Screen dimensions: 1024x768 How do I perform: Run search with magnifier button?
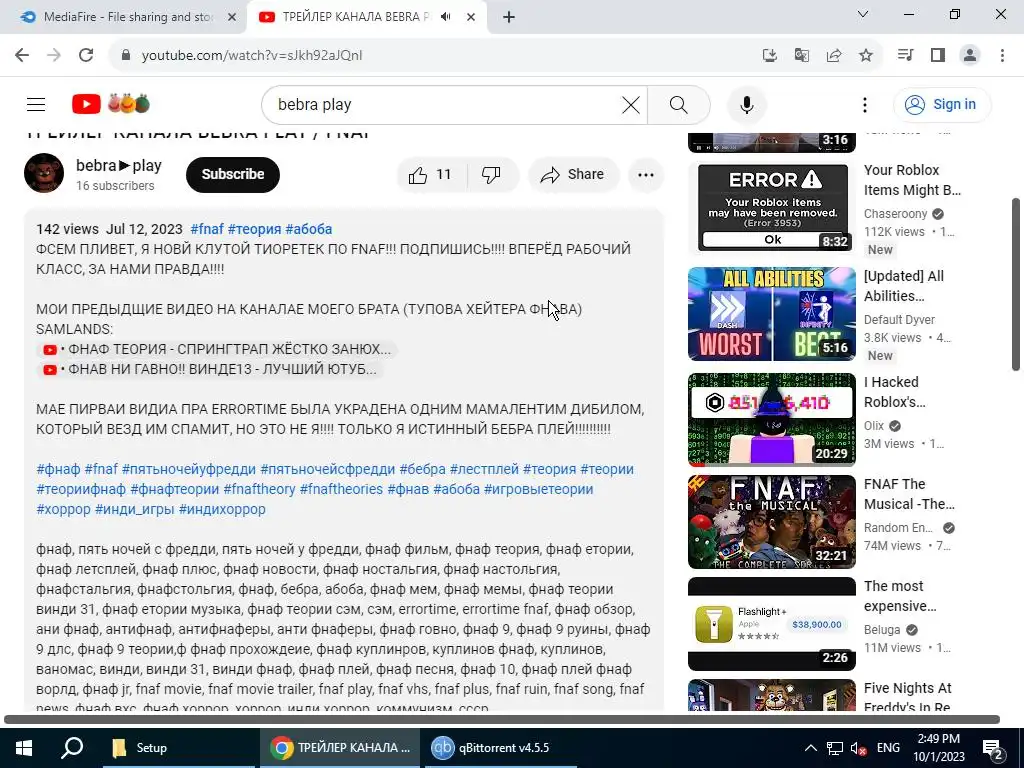pos(679,104)
